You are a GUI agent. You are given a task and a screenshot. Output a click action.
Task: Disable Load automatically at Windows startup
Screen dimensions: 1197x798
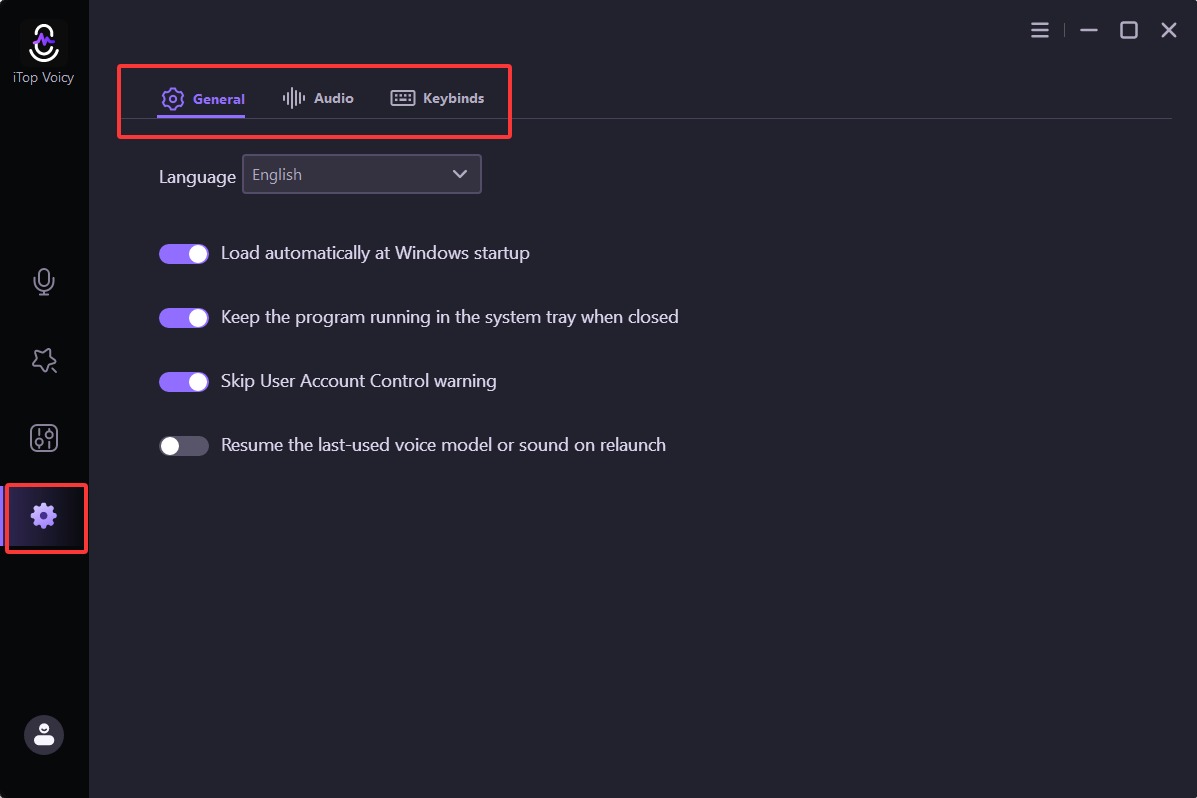point(184,254)
